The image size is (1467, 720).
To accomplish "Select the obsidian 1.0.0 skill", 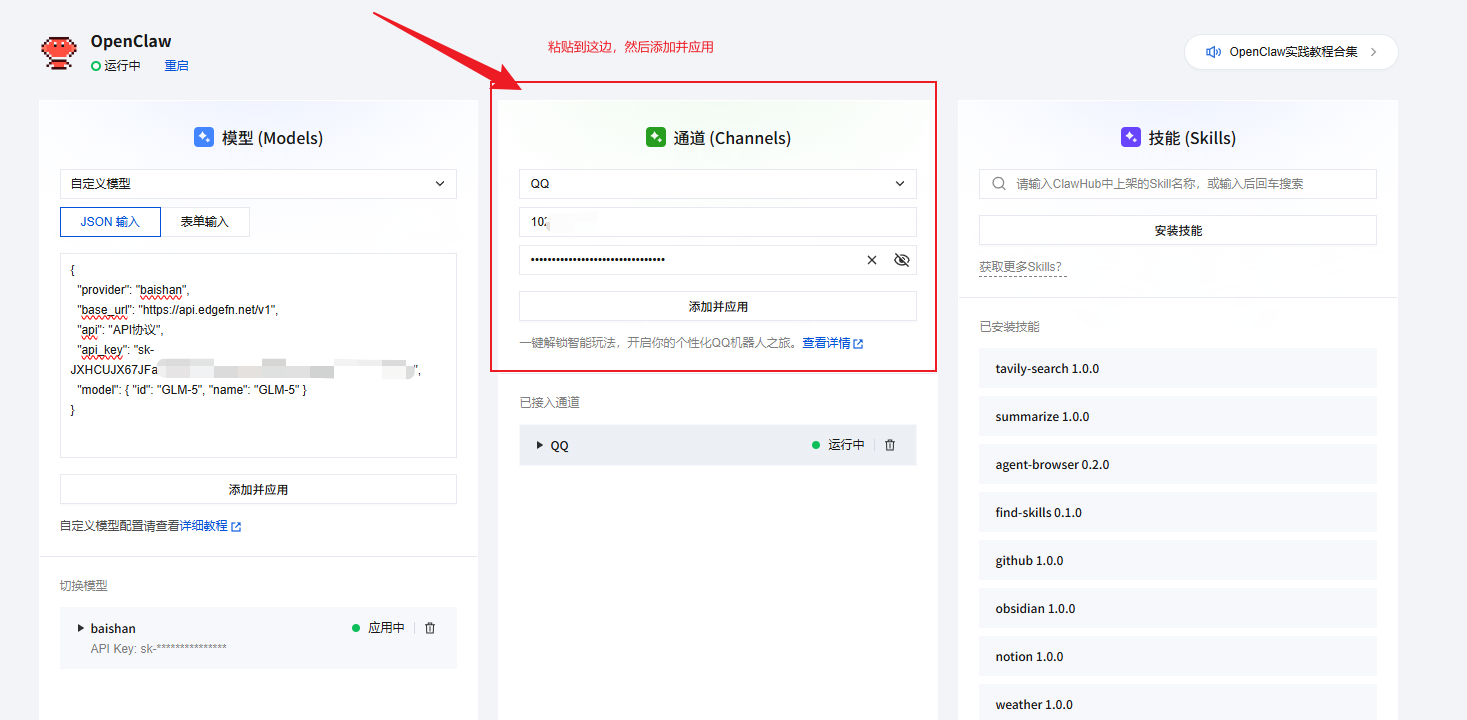I will click(x=1177, y=608).
